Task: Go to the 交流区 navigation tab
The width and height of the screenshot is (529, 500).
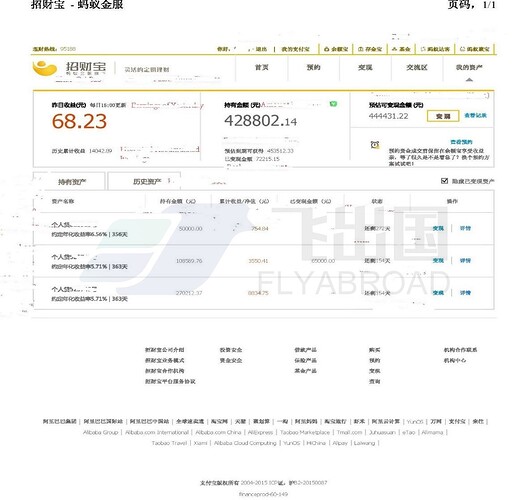Action: click(x=417, y=67)
